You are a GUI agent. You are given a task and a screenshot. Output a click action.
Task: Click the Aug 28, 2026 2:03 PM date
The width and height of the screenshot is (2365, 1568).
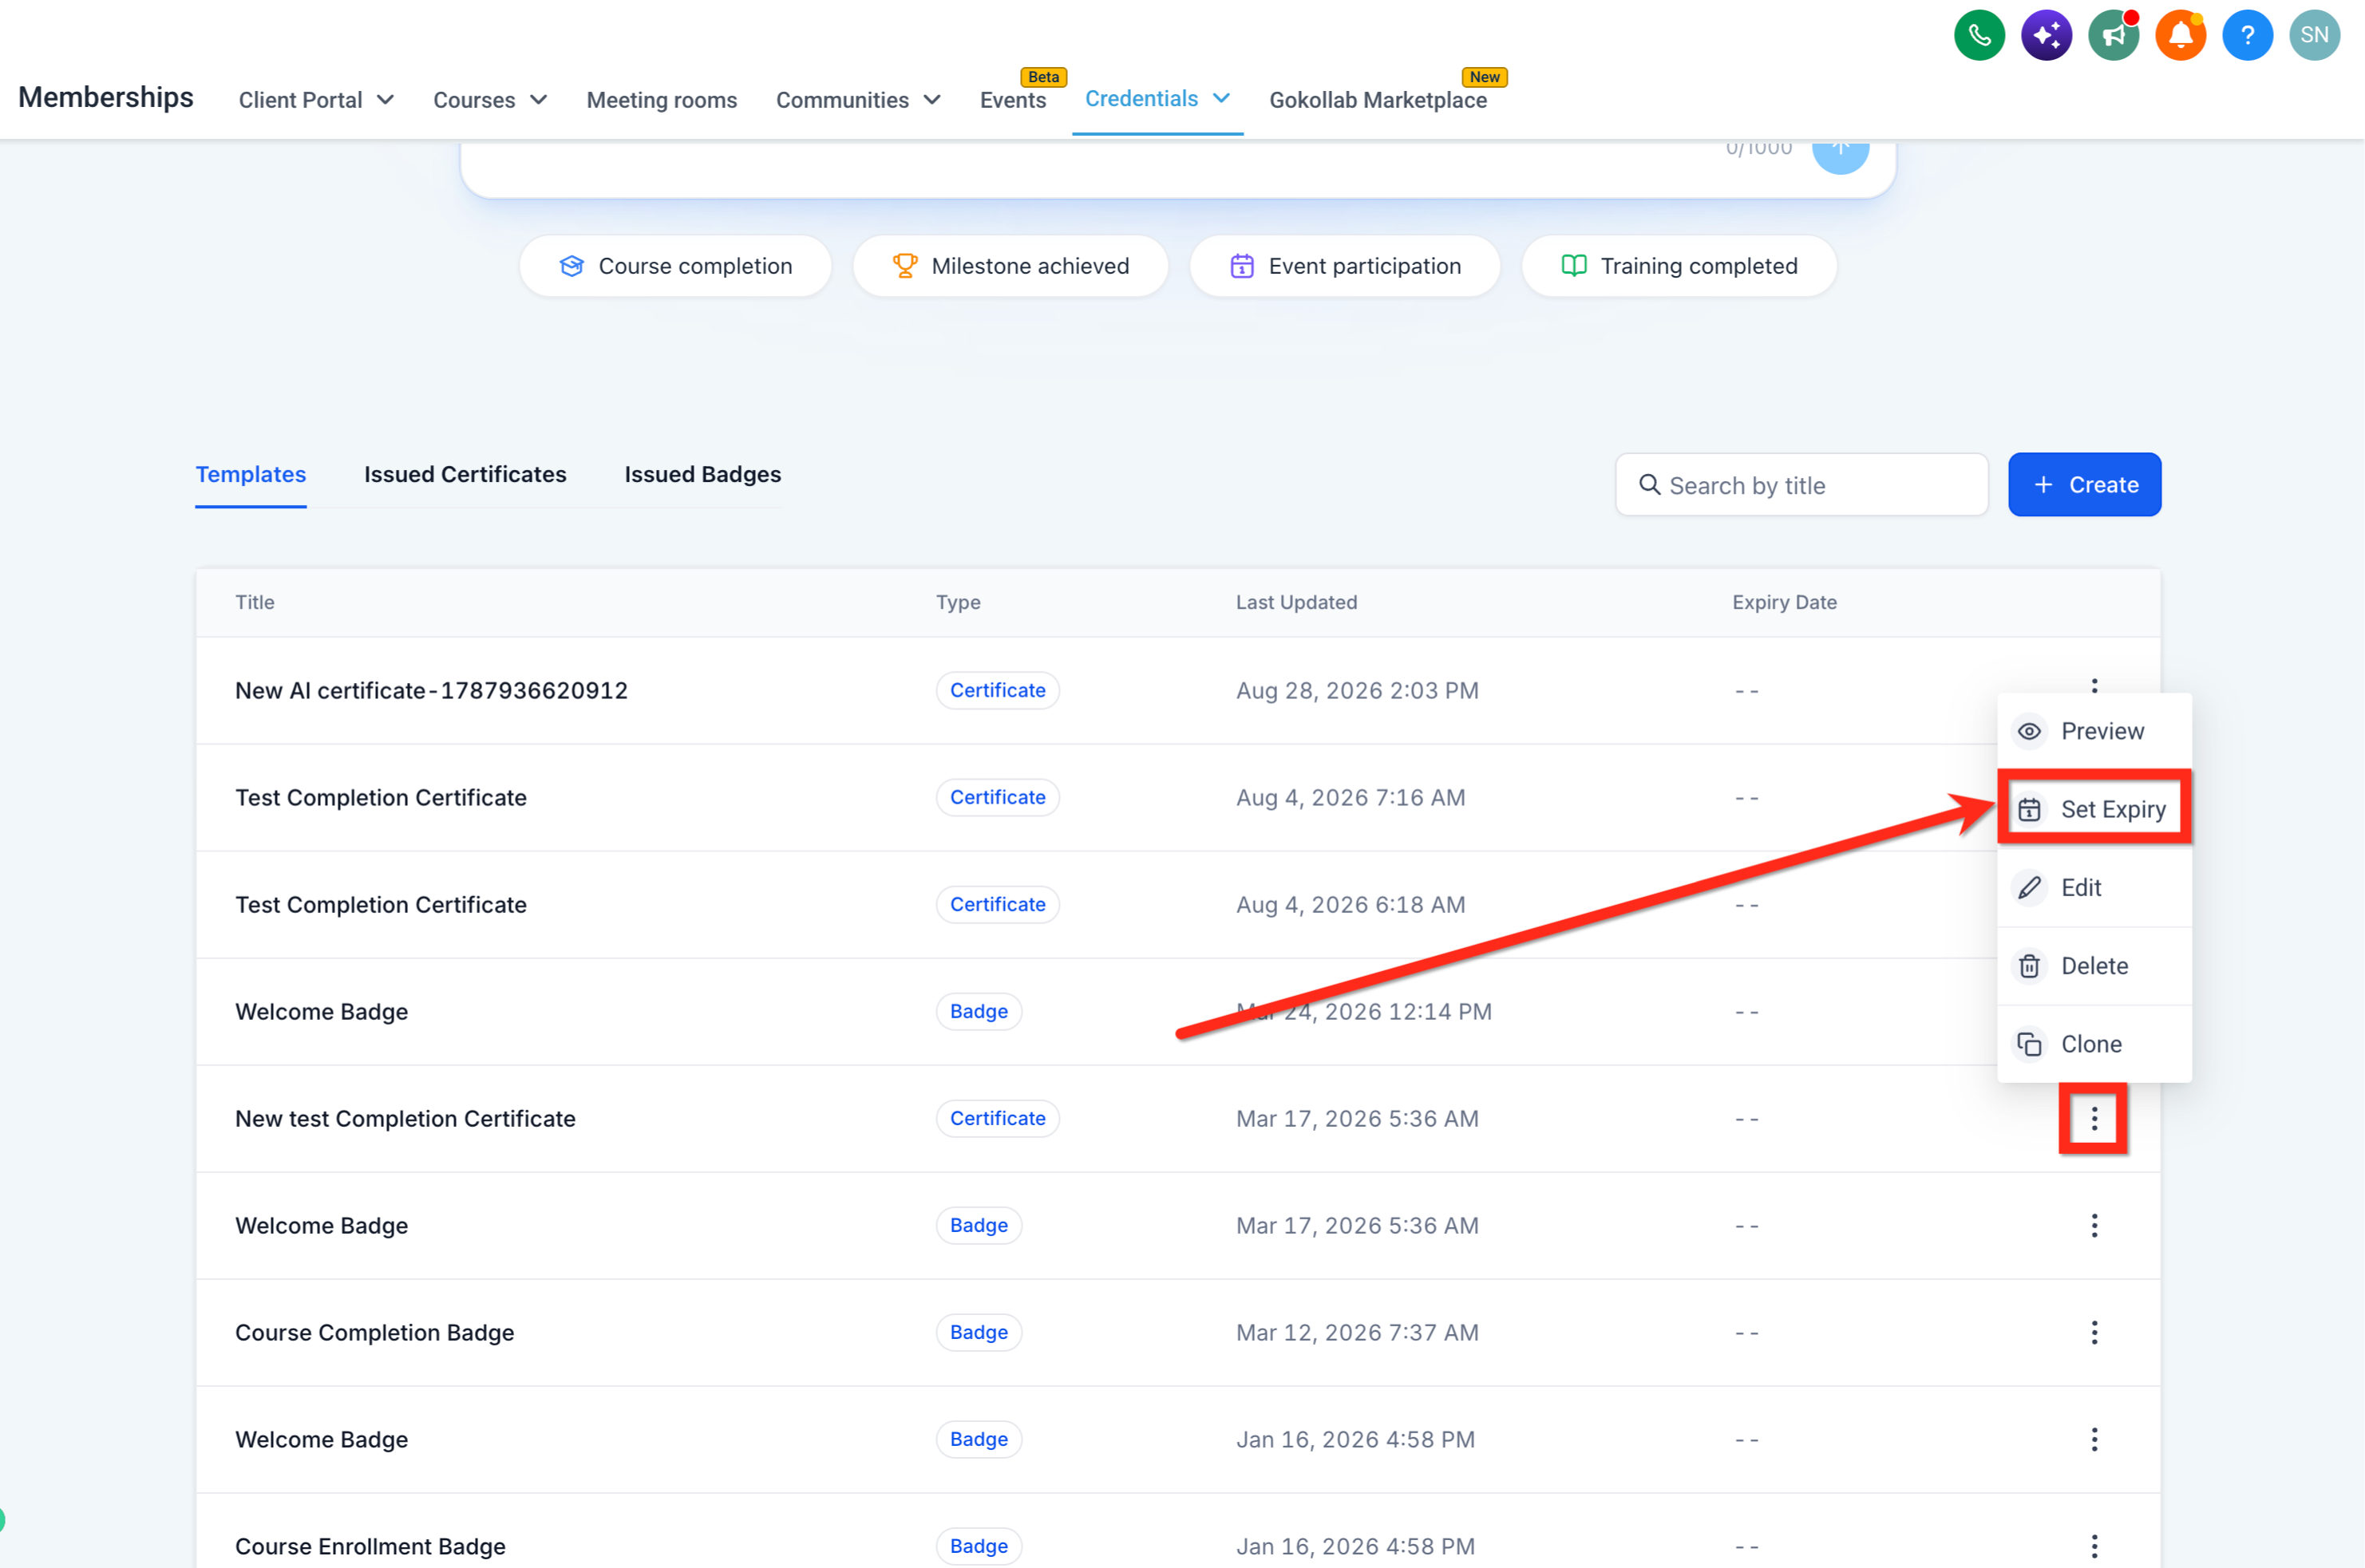[x=1357, y=691]
